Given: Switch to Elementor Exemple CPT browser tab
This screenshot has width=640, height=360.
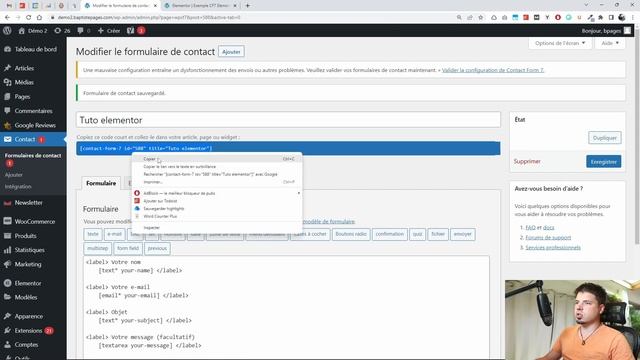Looking at the screenshot, I should pos(199,6).
